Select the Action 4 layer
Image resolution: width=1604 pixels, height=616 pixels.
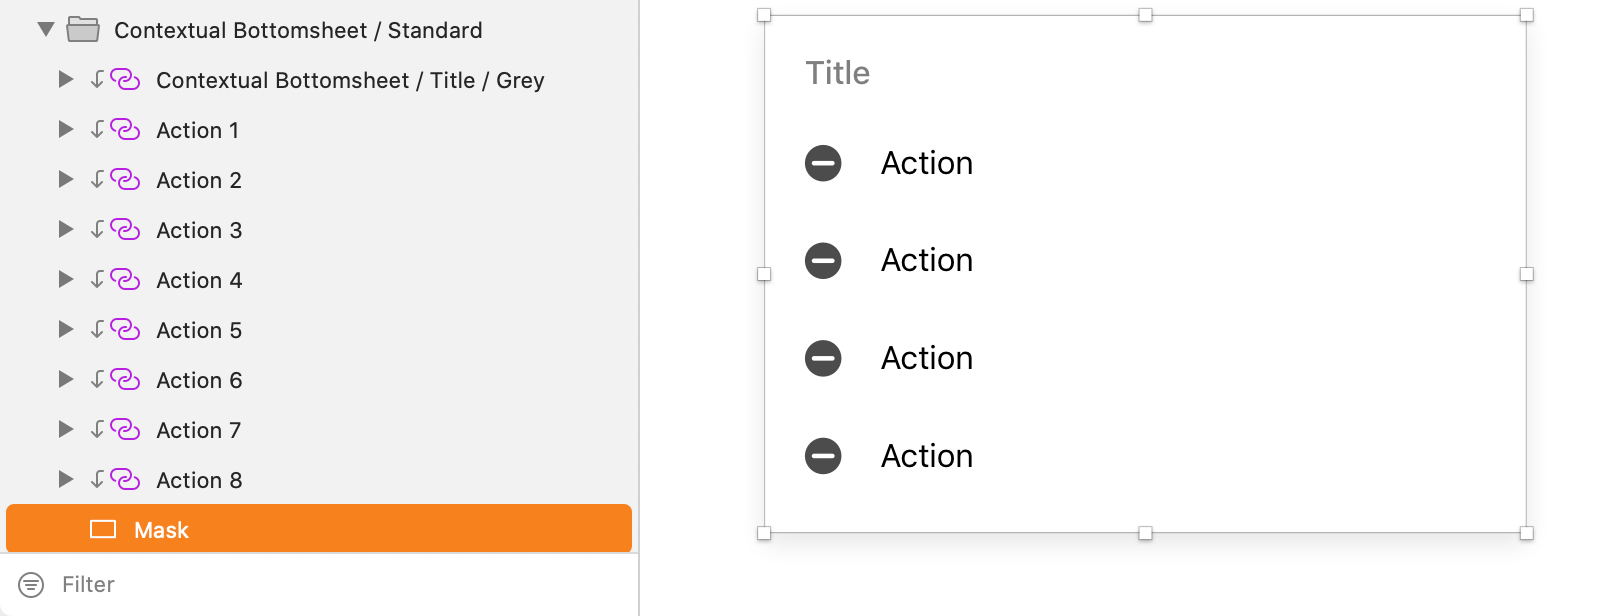[199, 280]
